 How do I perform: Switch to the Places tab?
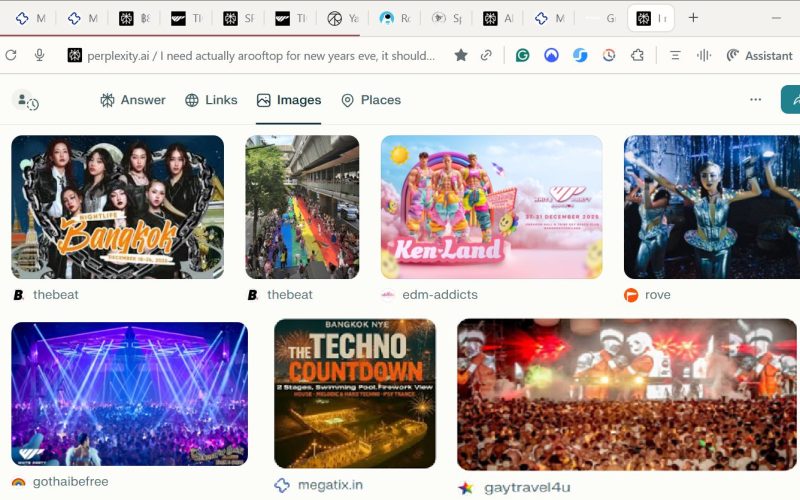pos(371,100)
